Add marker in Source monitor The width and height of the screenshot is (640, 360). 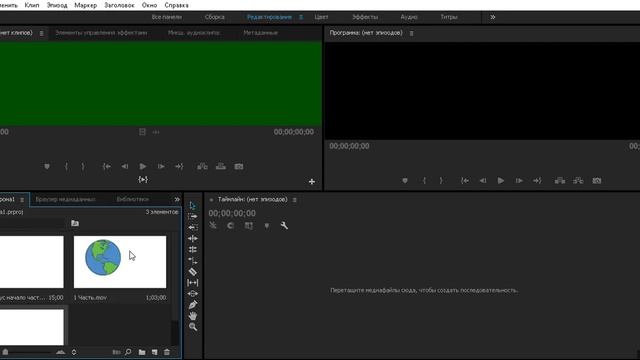pos(47,167)
